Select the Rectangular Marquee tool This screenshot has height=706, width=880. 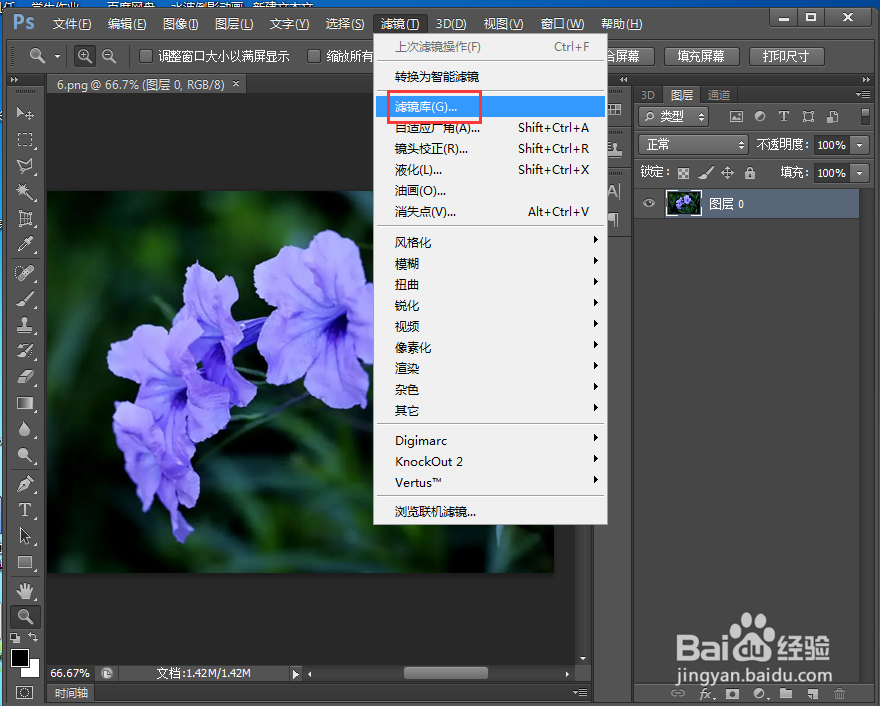pos(25,140)
